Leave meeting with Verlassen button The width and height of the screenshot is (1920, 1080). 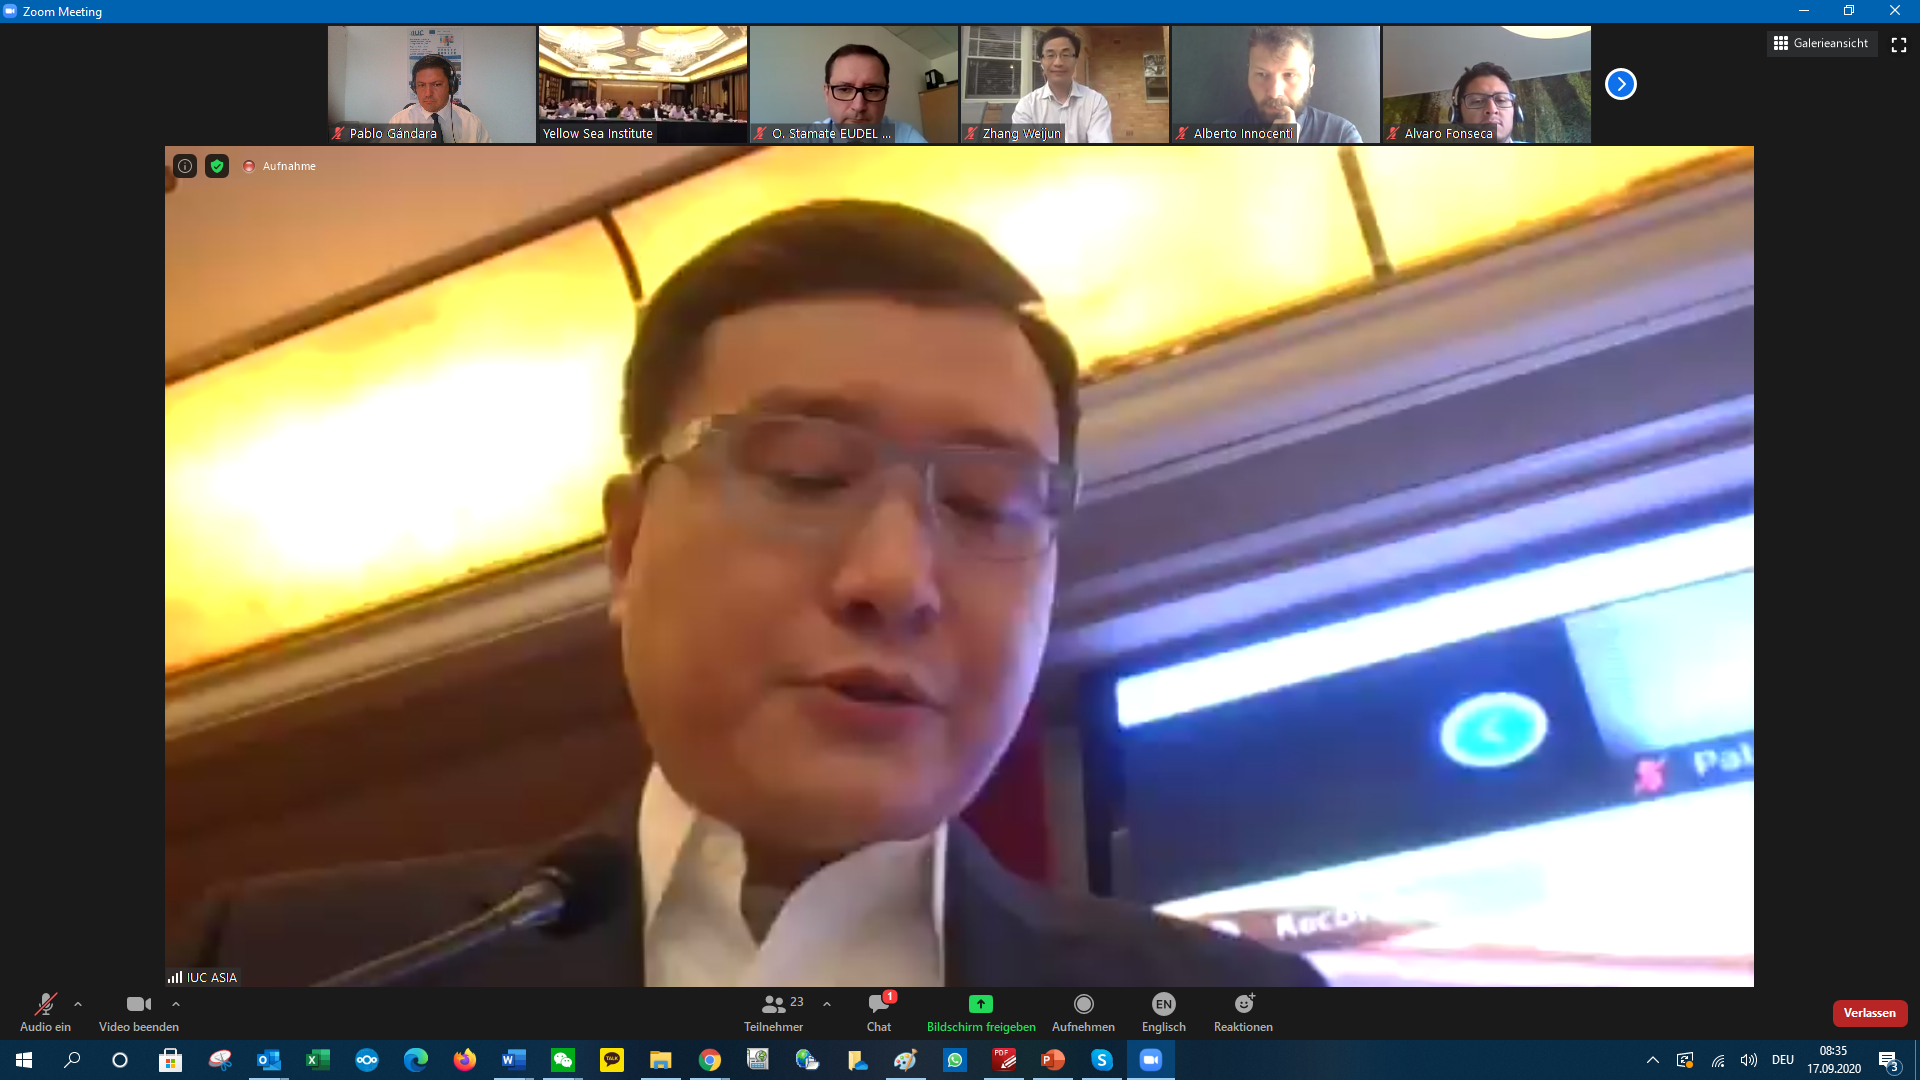[x=1869, y=1013]
